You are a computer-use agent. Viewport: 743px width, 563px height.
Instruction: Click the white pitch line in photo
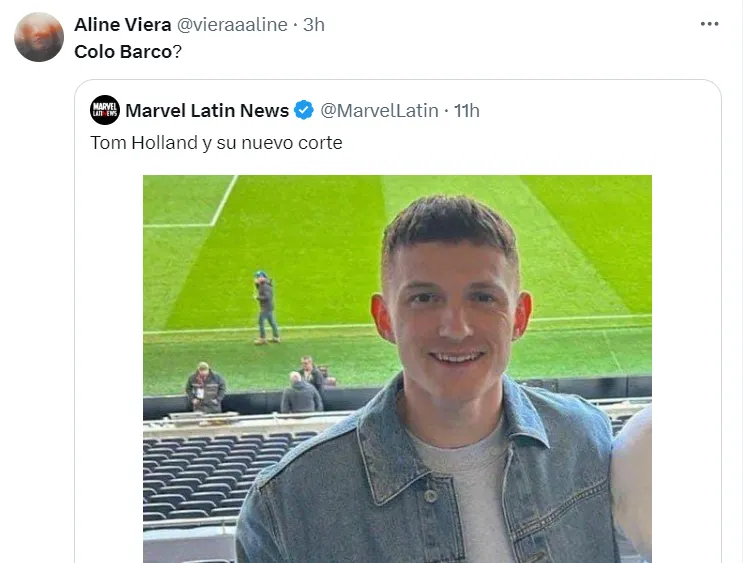point(223,201)
